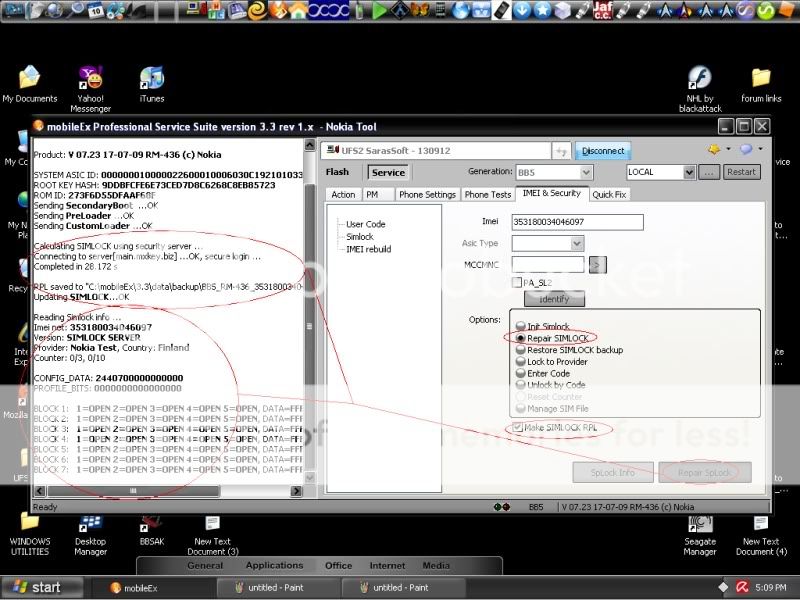
Task: Open the Seagate Manager desktop icon
Action: (700, 535)
